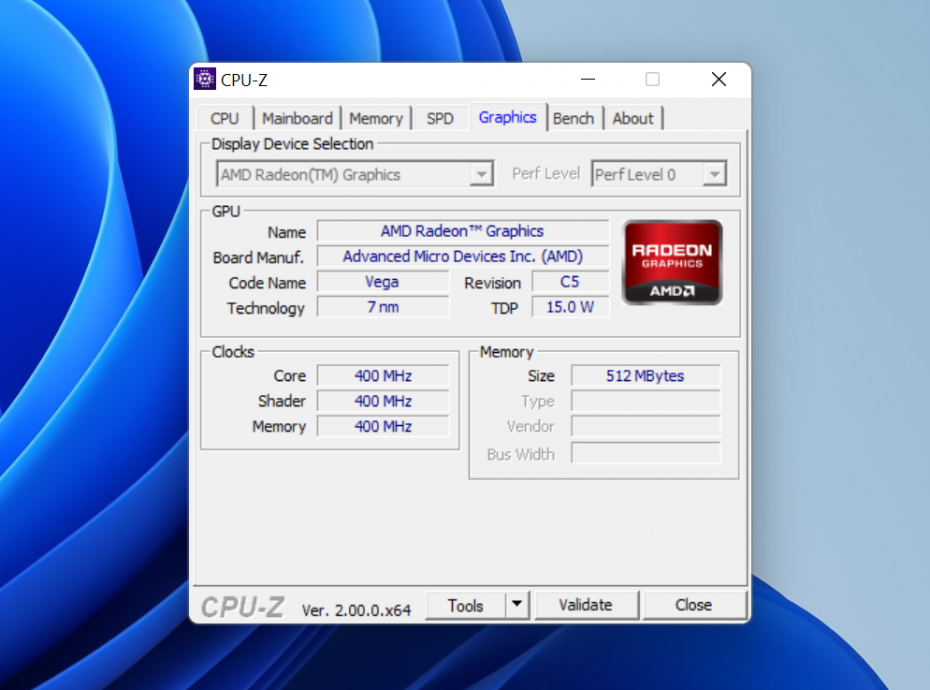Viewport: 930px width, 690px height.
Task: Minimize the CPU-Z window
Action: [x=588, y=79]
